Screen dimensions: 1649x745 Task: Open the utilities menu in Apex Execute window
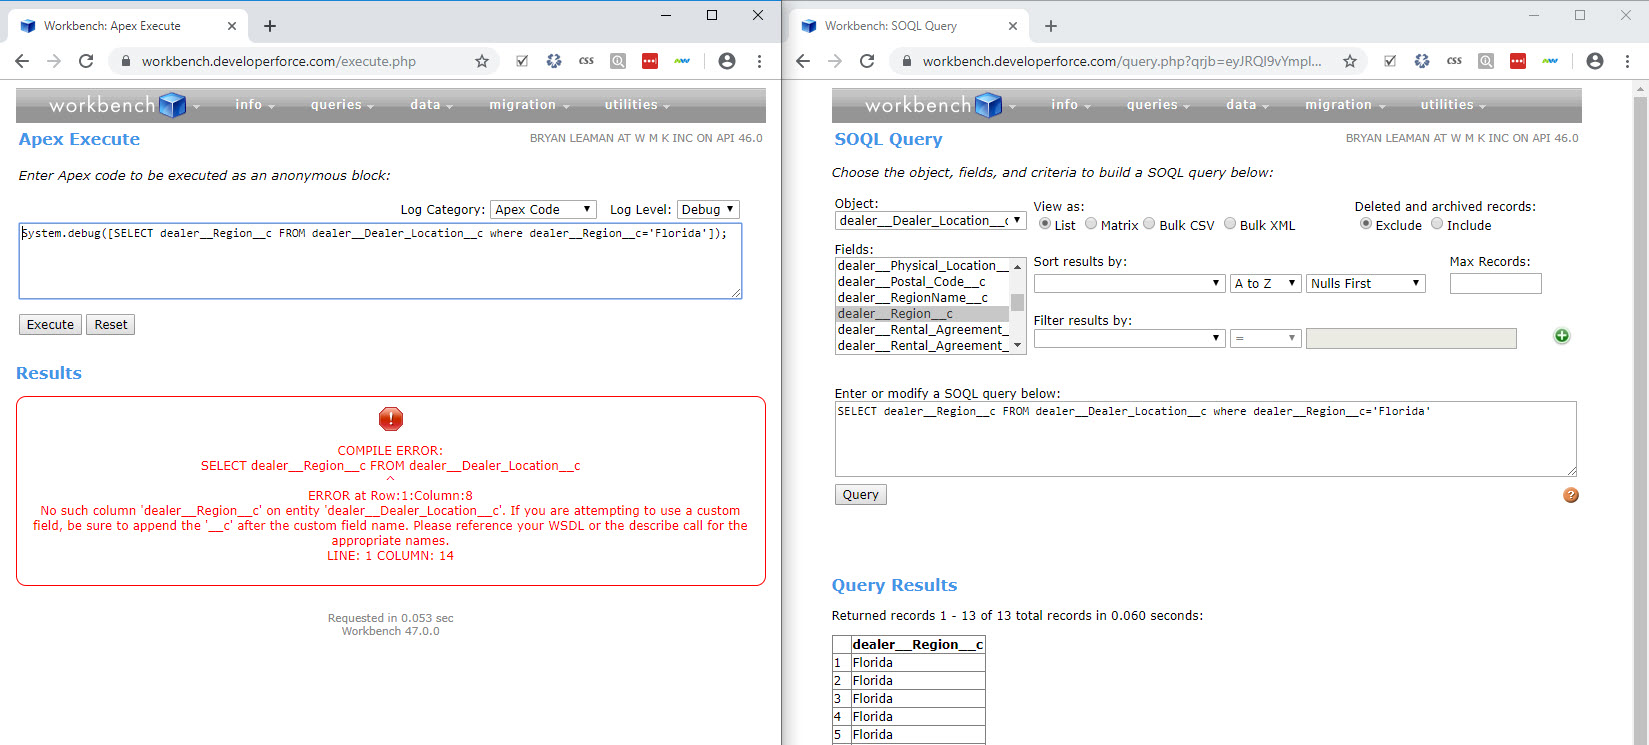tap(637, 105)
